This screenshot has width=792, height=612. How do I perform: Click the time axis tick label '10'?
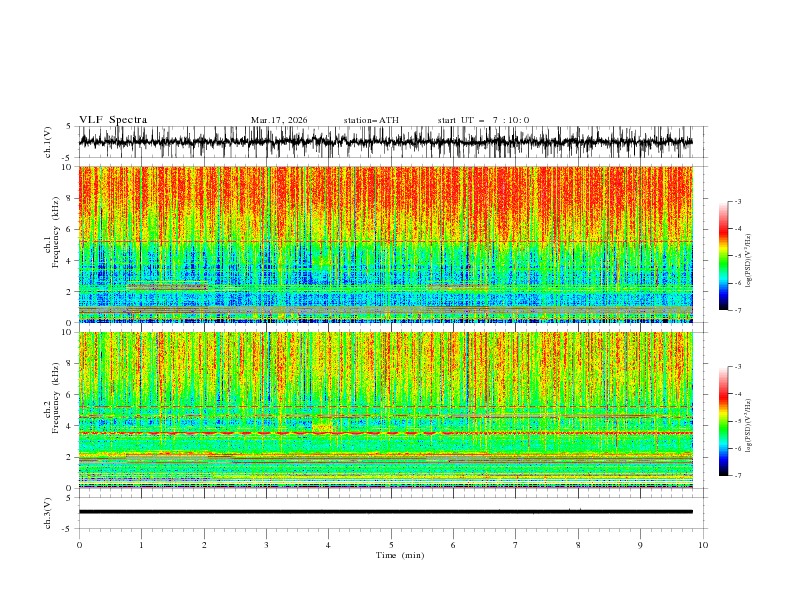(703, 545)
